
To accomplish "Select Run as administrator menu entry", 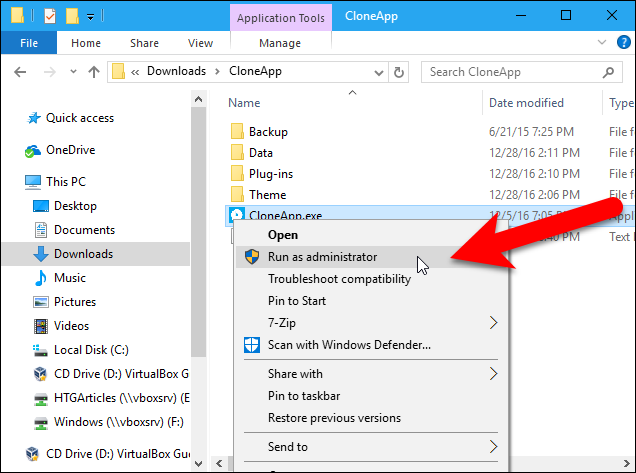I will (322, 257).
